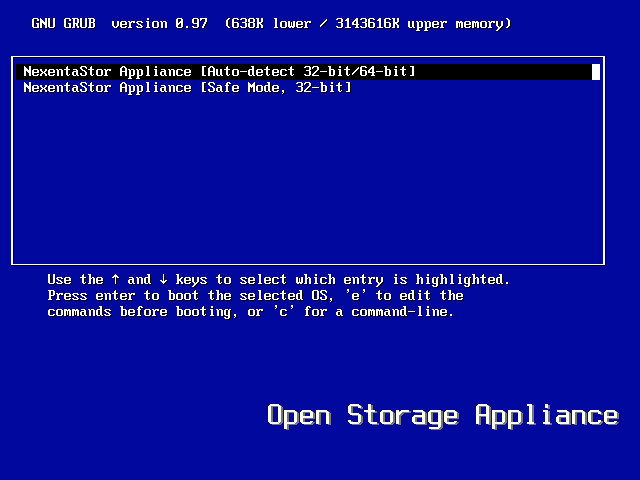Viewport: 640px width, 480px height.
Task: Click the 'Press enter to boot the selected OS' line
Action: 256,296
